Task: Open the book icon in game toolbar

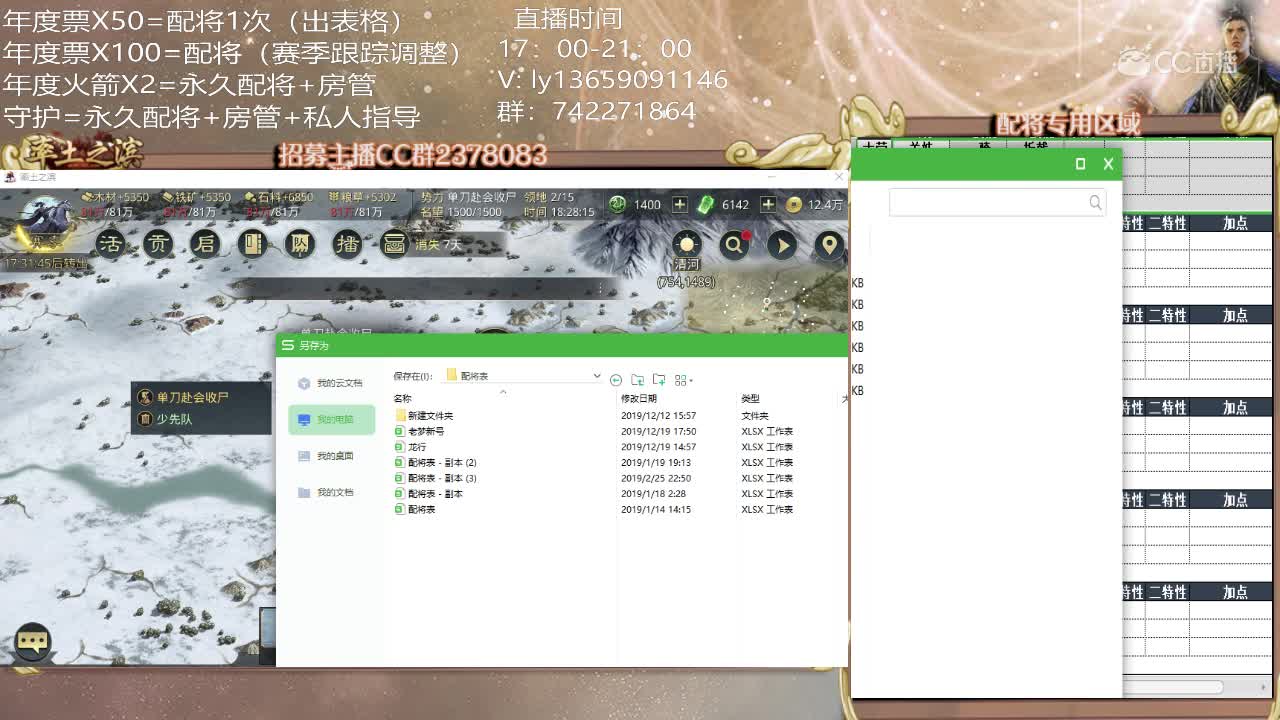Action: [253, 244]
